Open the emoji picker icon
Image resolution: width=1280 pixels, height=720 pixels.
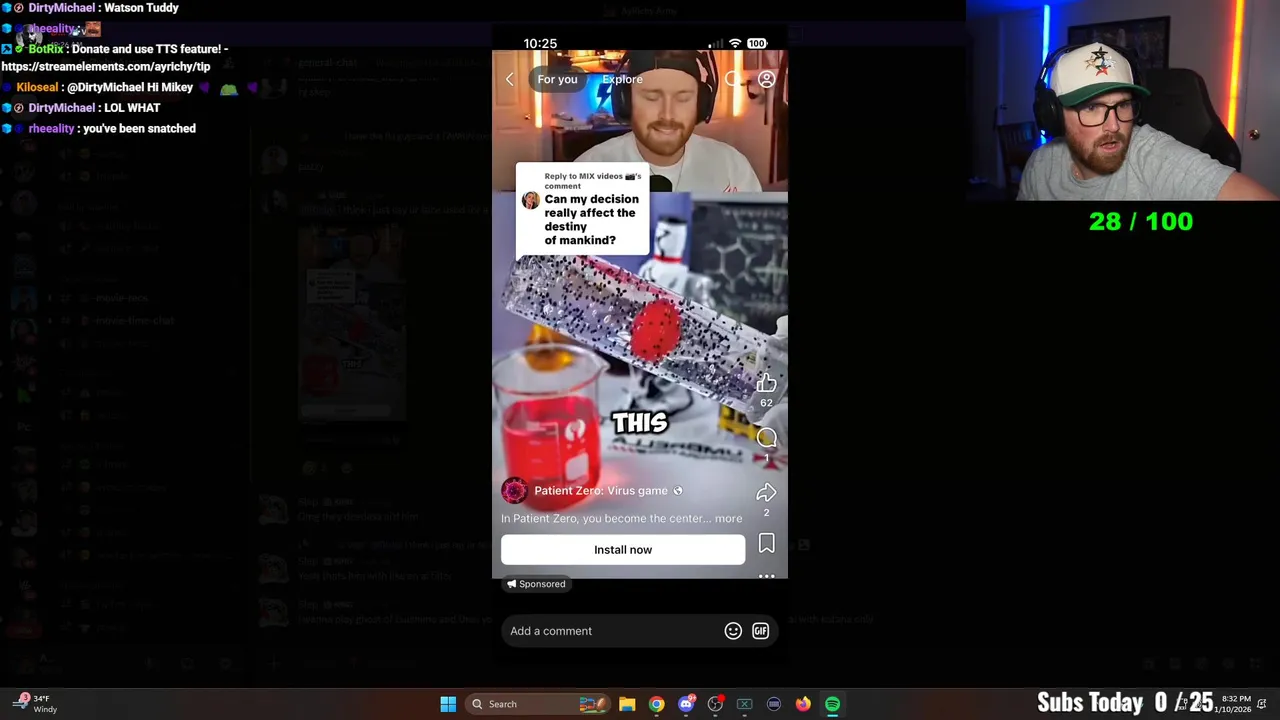pyautogui.click(x=733, y=631)
